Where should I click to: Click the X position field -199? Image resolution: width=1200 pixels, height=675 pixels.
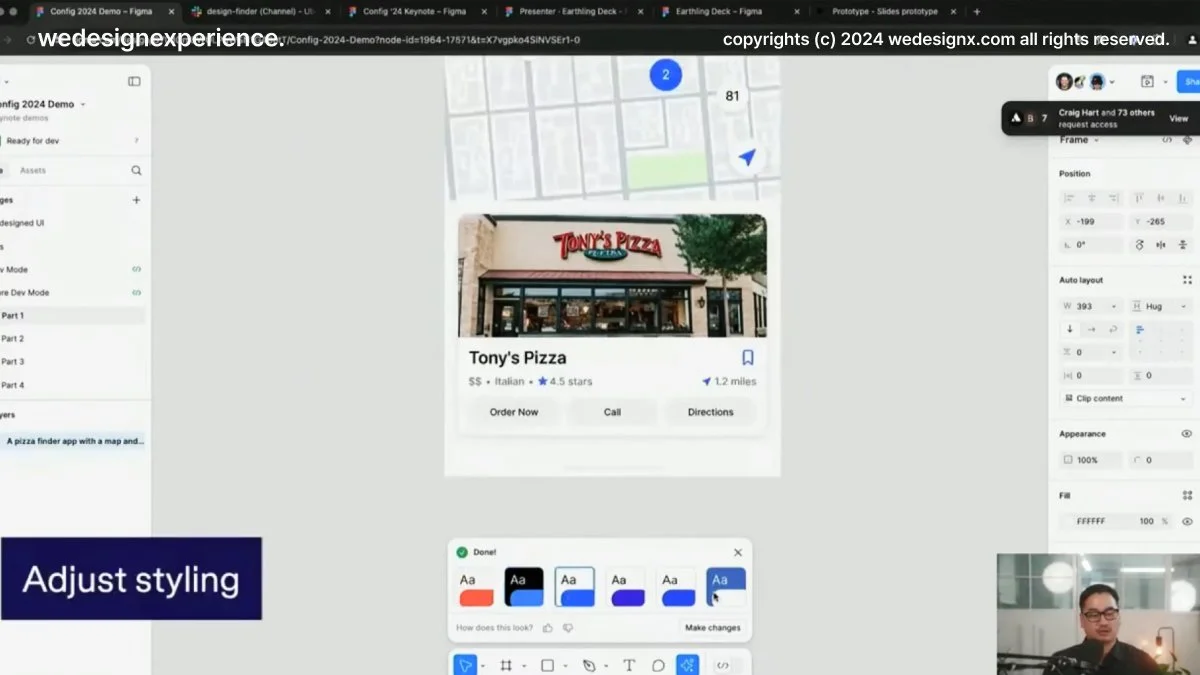[x=1092, y=221]
